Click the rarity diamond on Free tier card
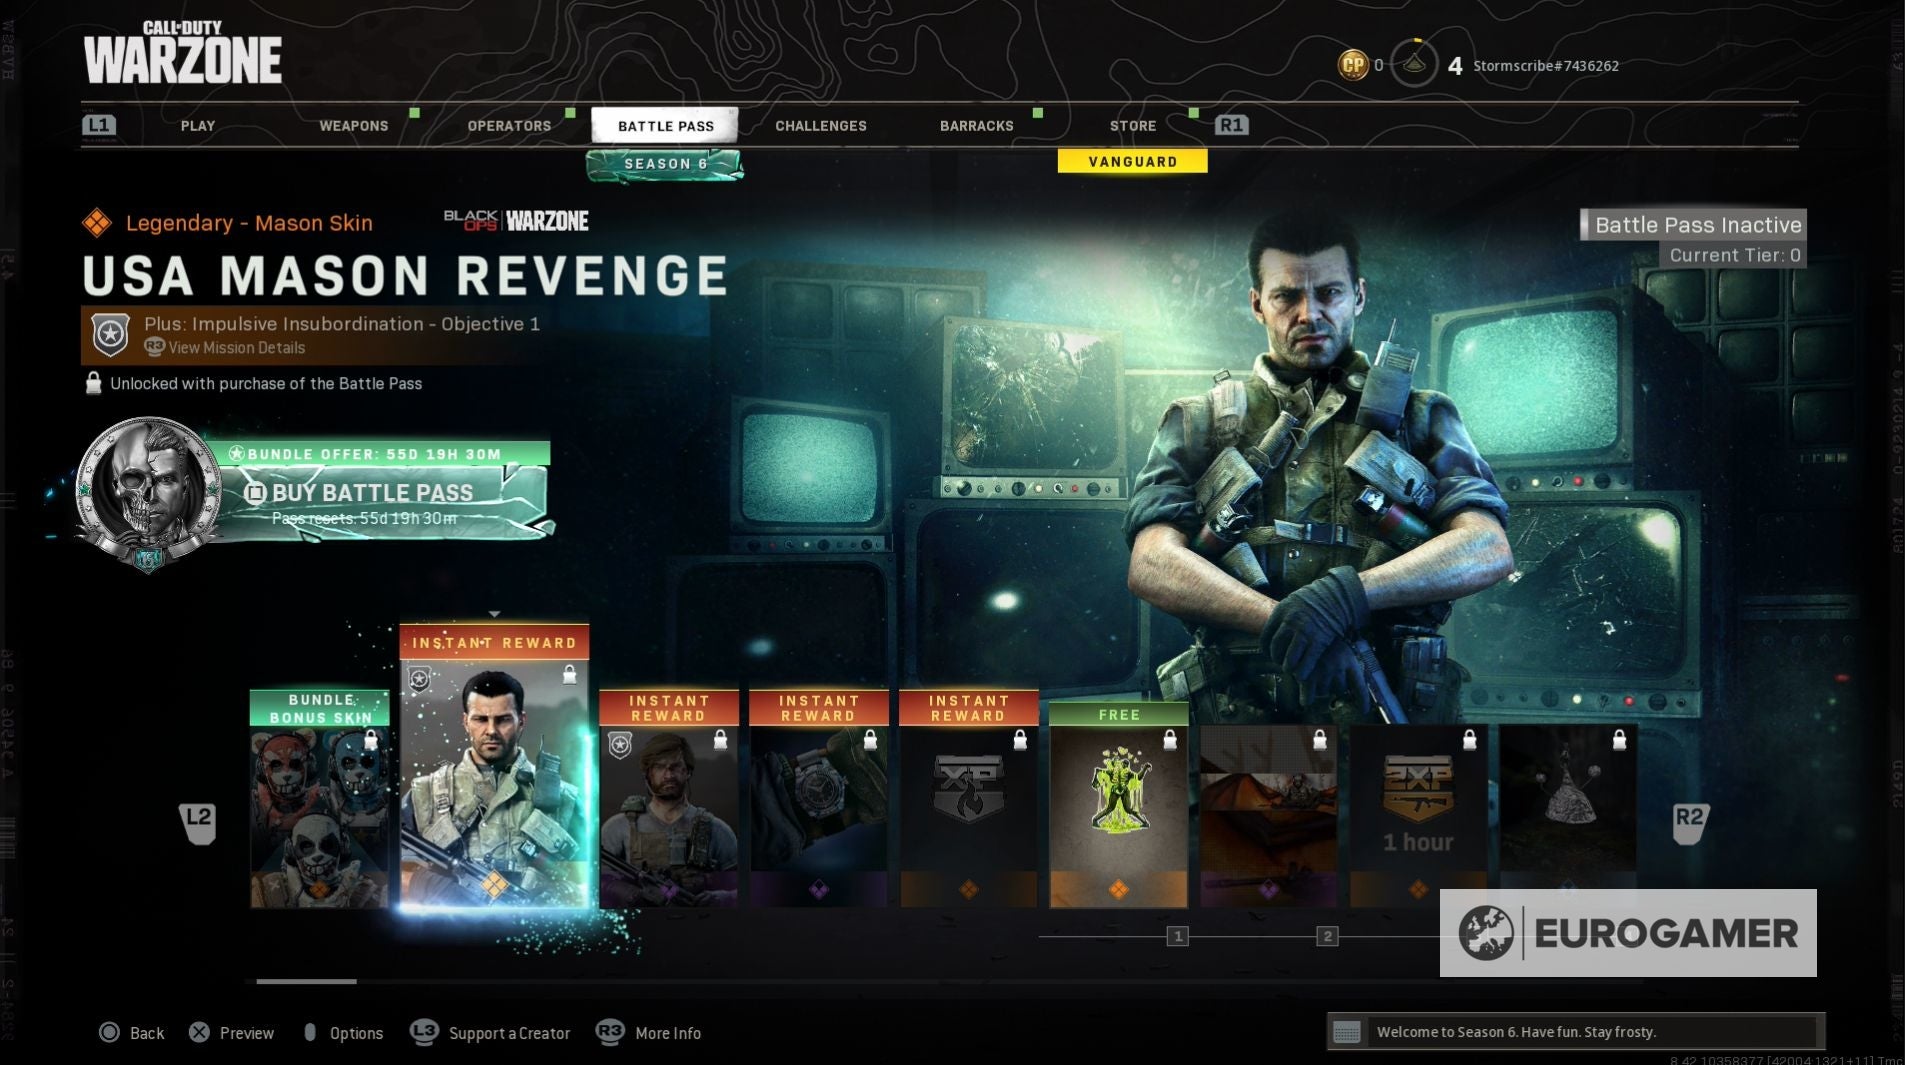Image resolution: width=1905 pixels, height=1065 pixels. [x=1119, y=889]
